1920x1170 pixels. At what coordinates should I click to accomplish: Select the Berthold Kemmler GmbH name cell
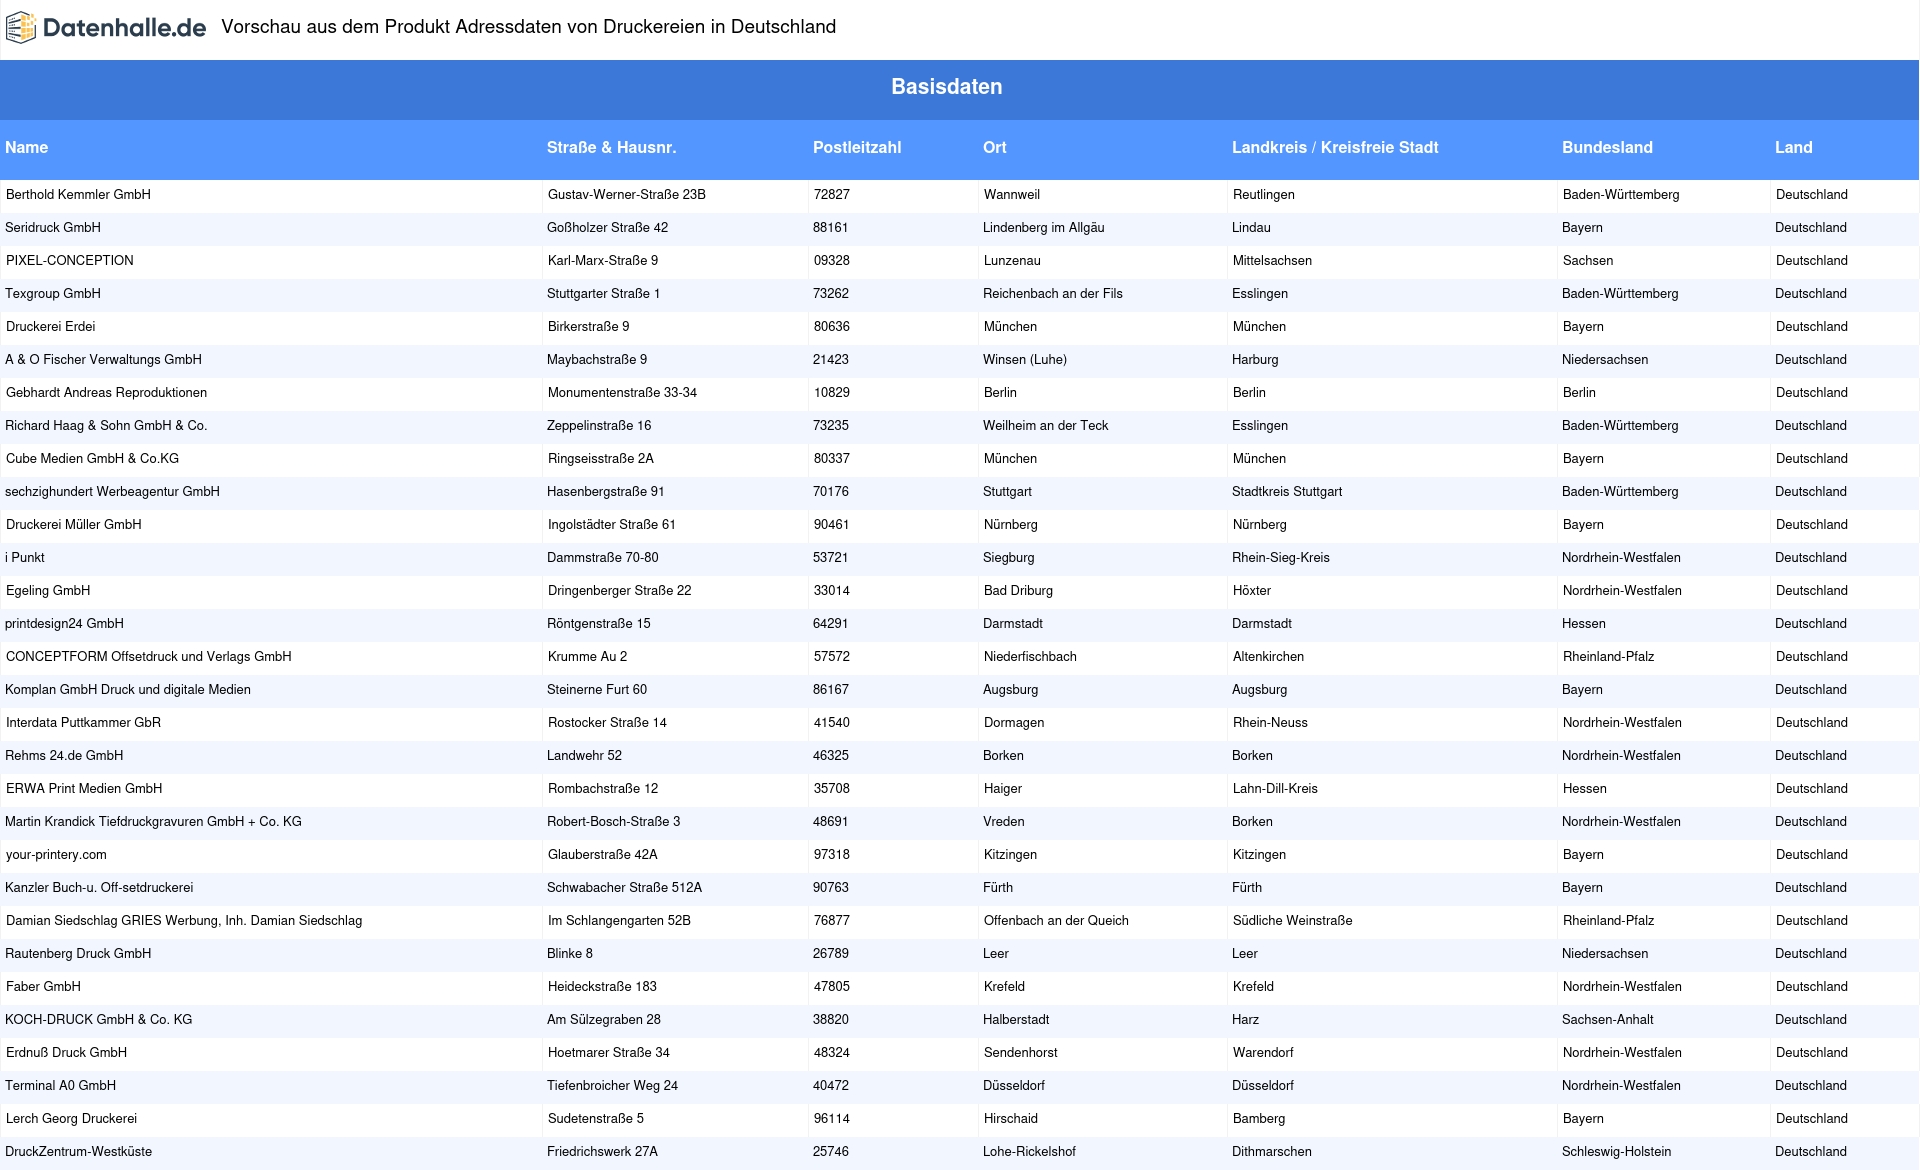78,195
